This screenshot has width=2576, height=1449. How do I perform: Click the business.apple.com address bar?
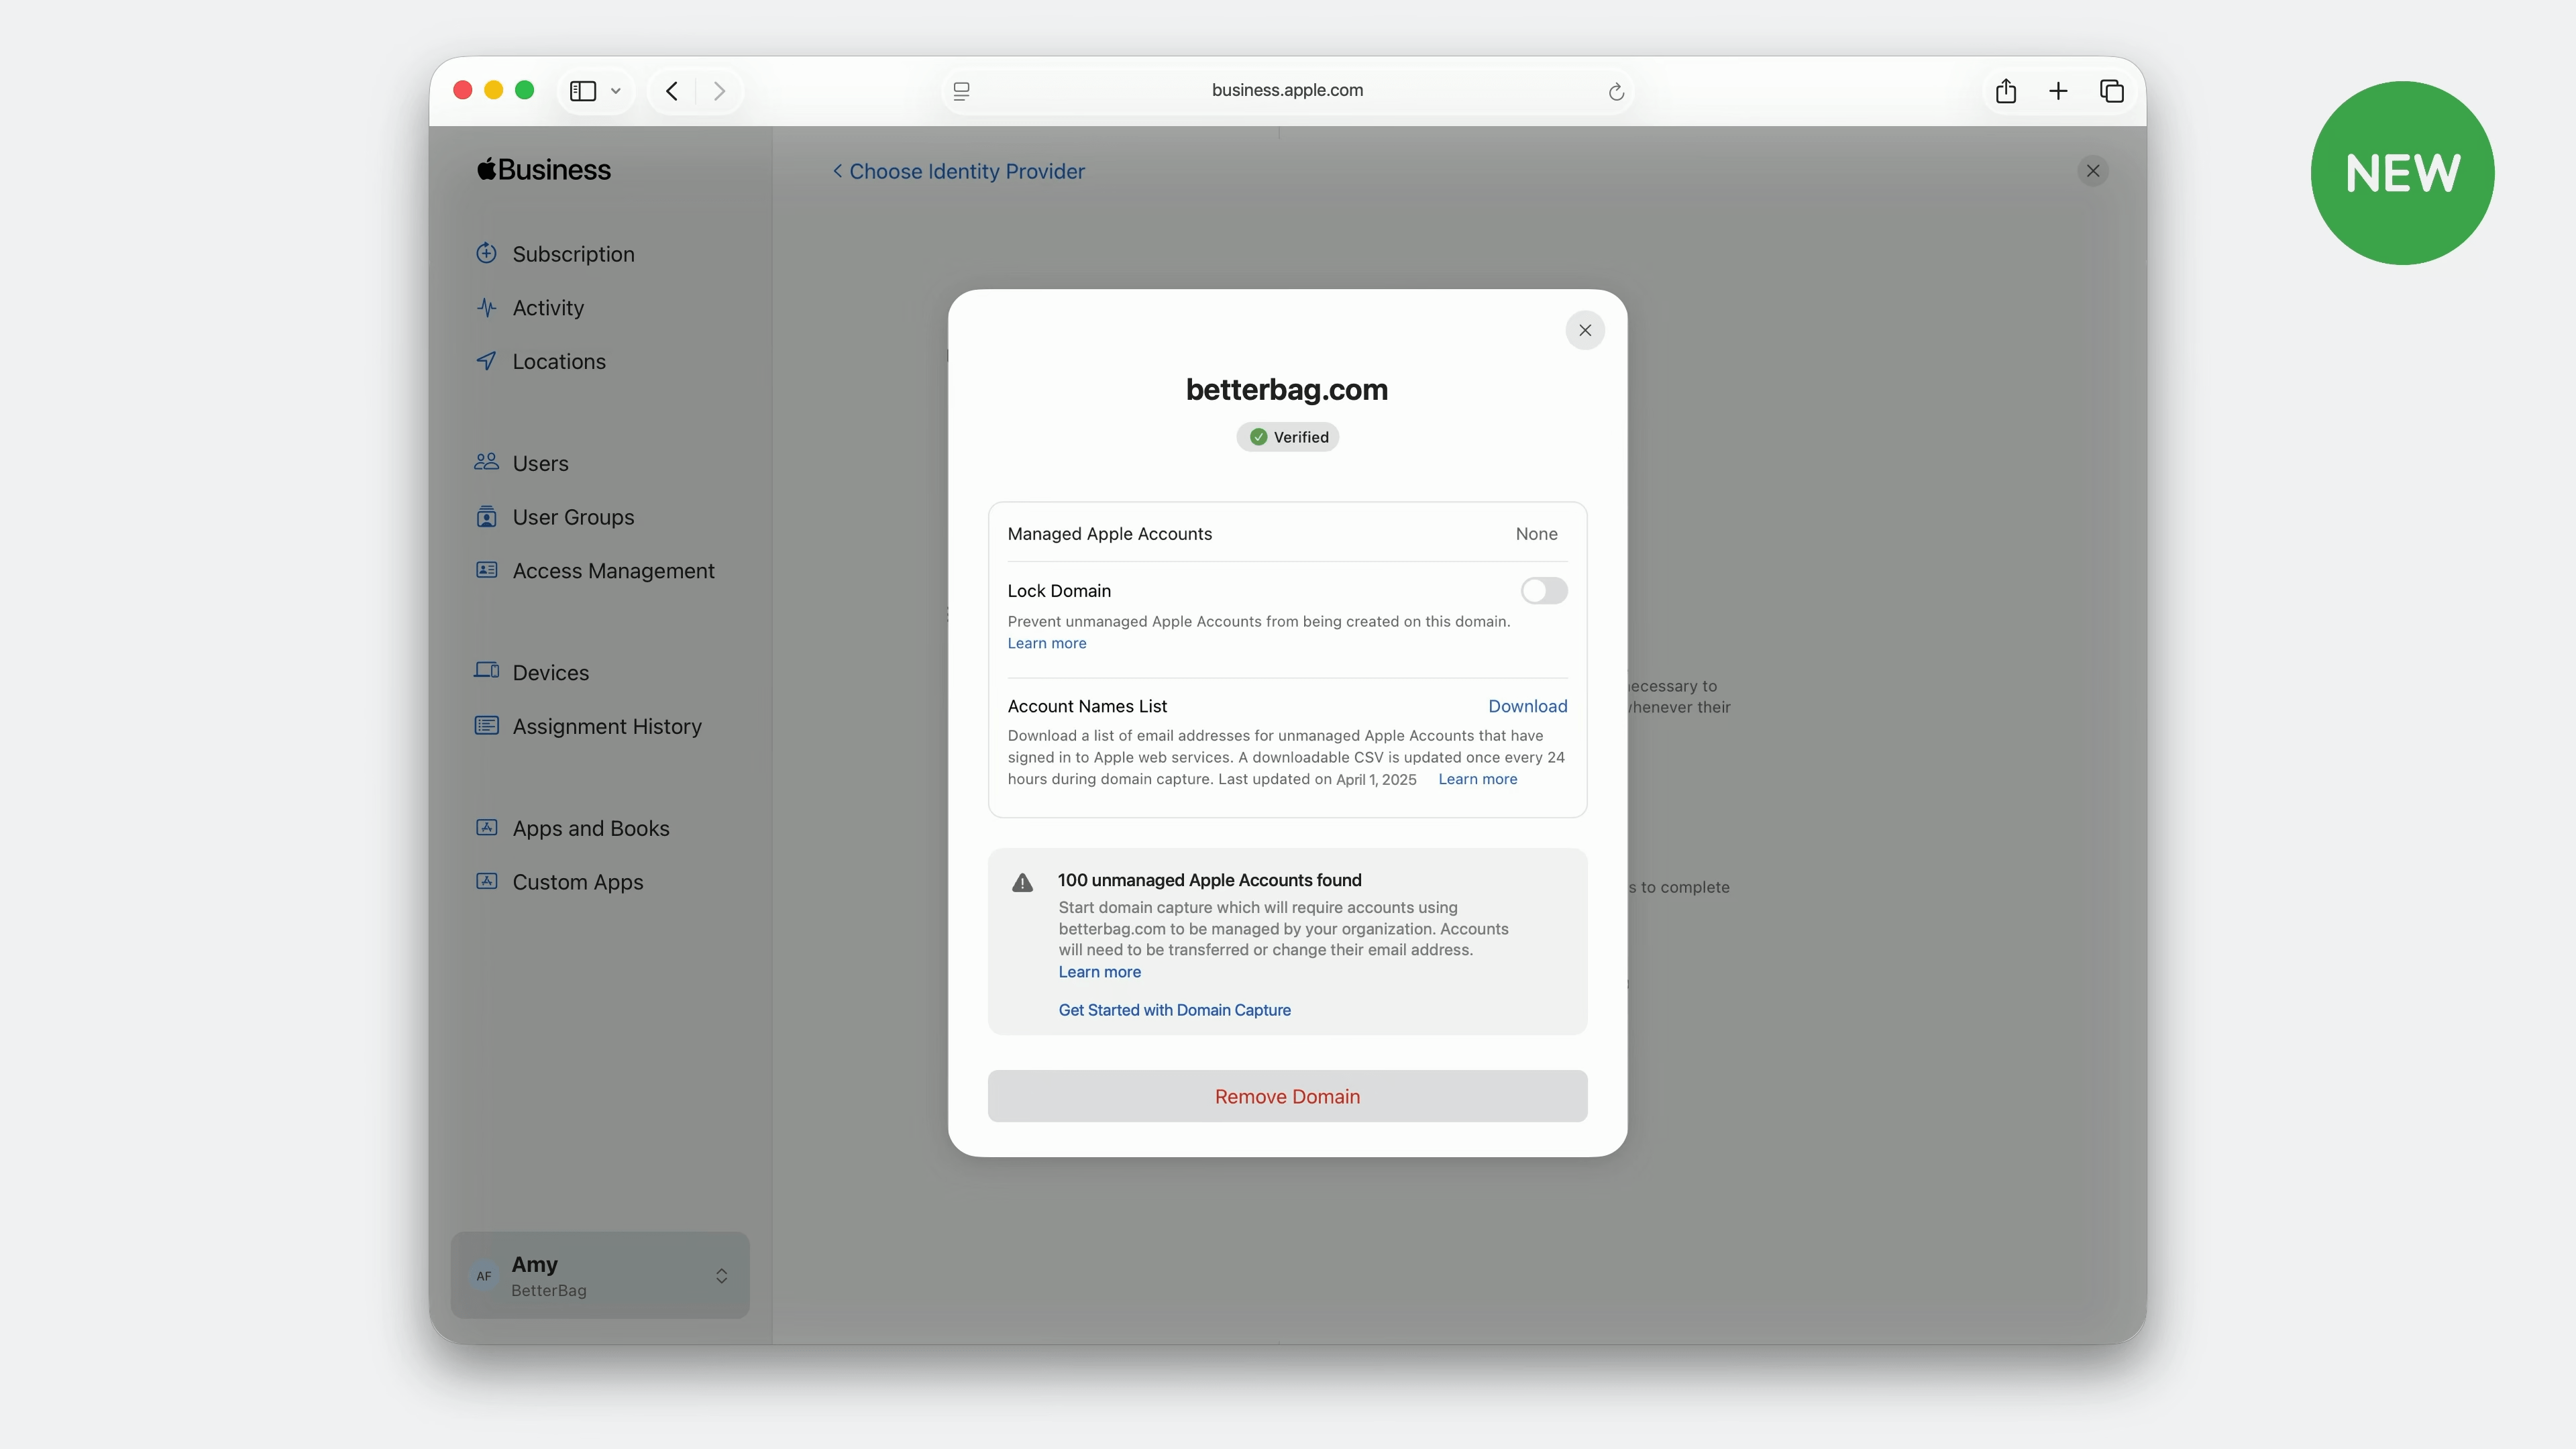1287,91
